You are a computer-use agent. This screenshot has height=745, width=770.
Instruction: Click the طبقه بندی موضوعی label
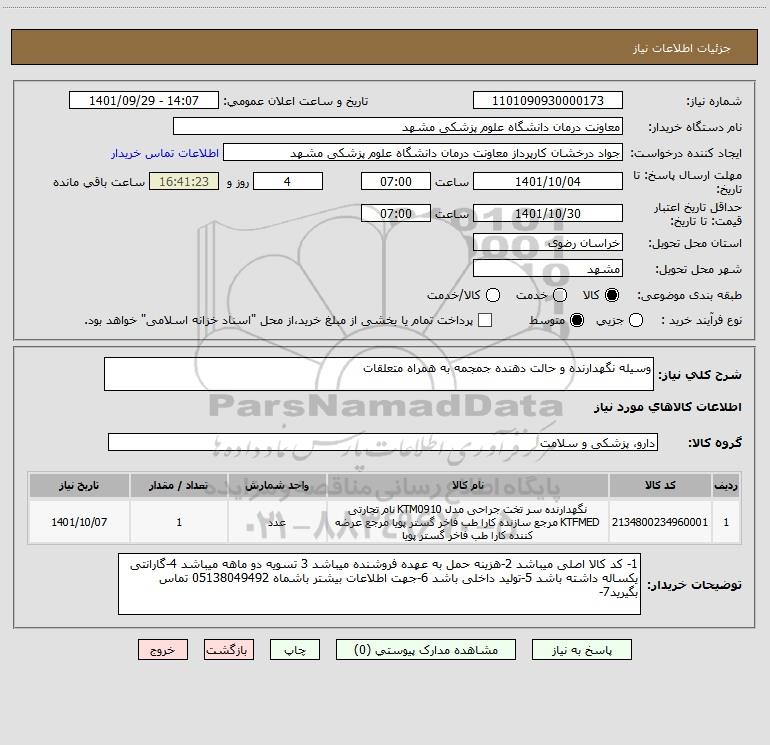689,295
